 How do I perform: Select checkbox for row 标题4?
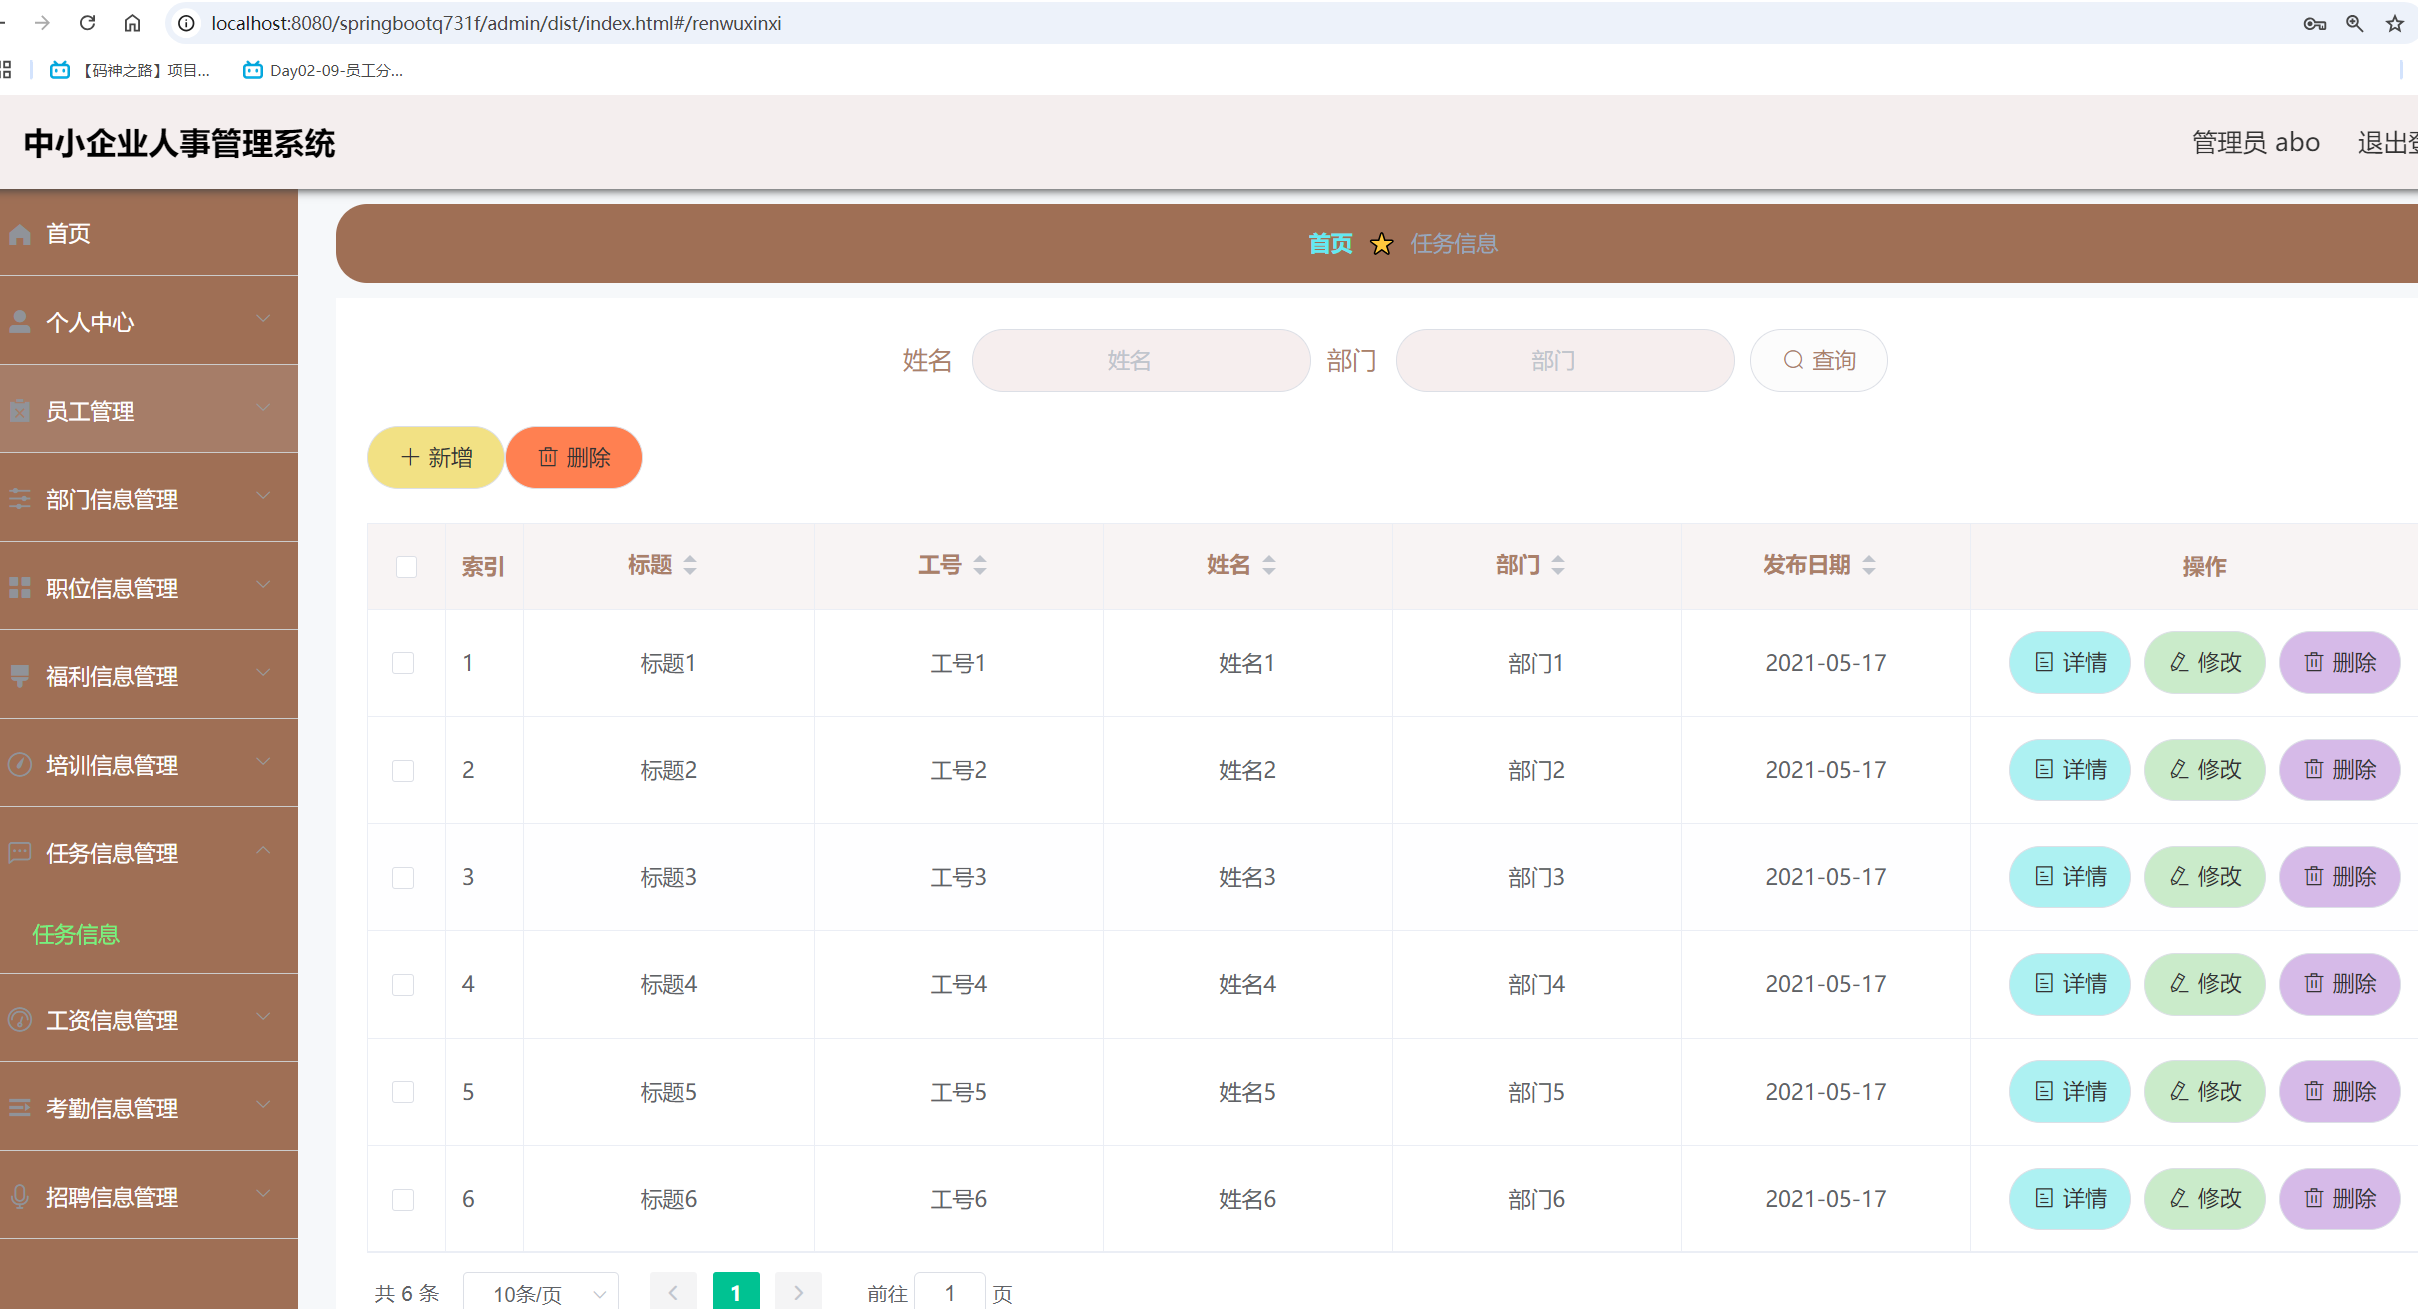coord(403,985)
